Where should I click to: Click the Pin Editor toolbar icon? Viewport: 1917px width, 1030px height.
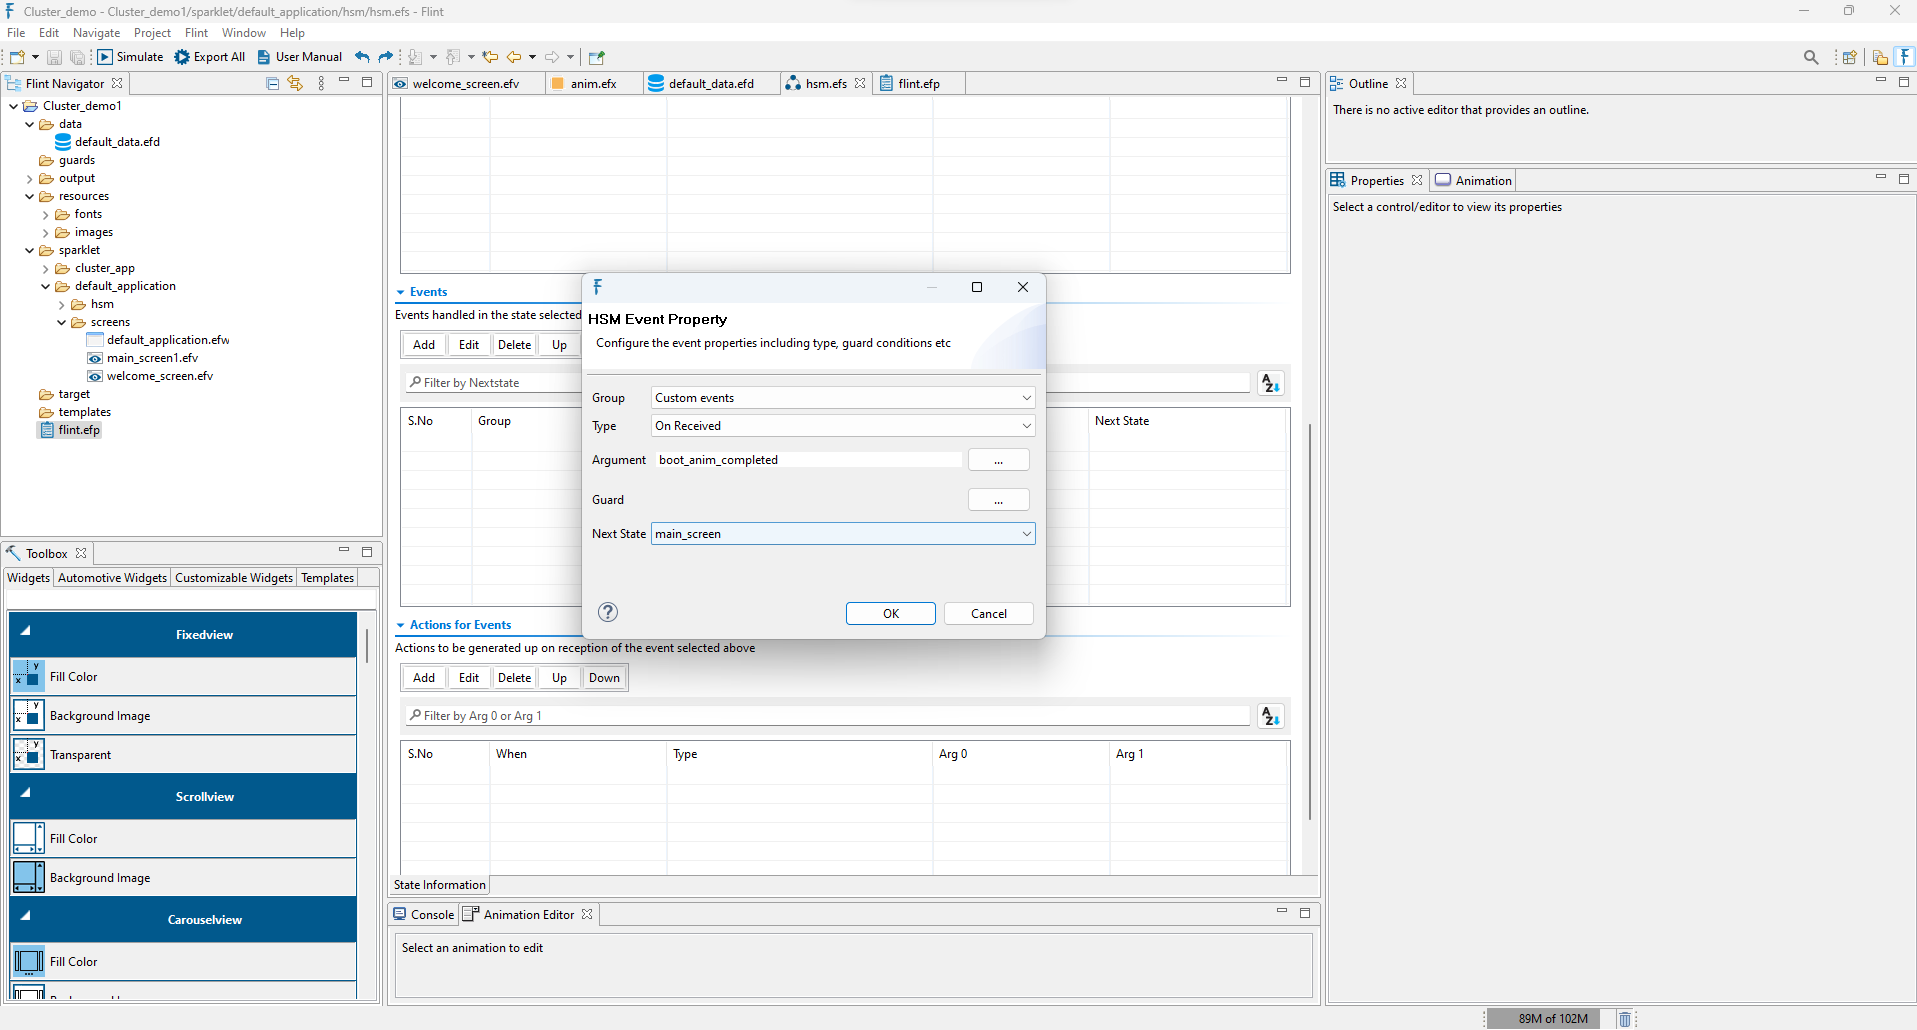[x=597, y=57]
